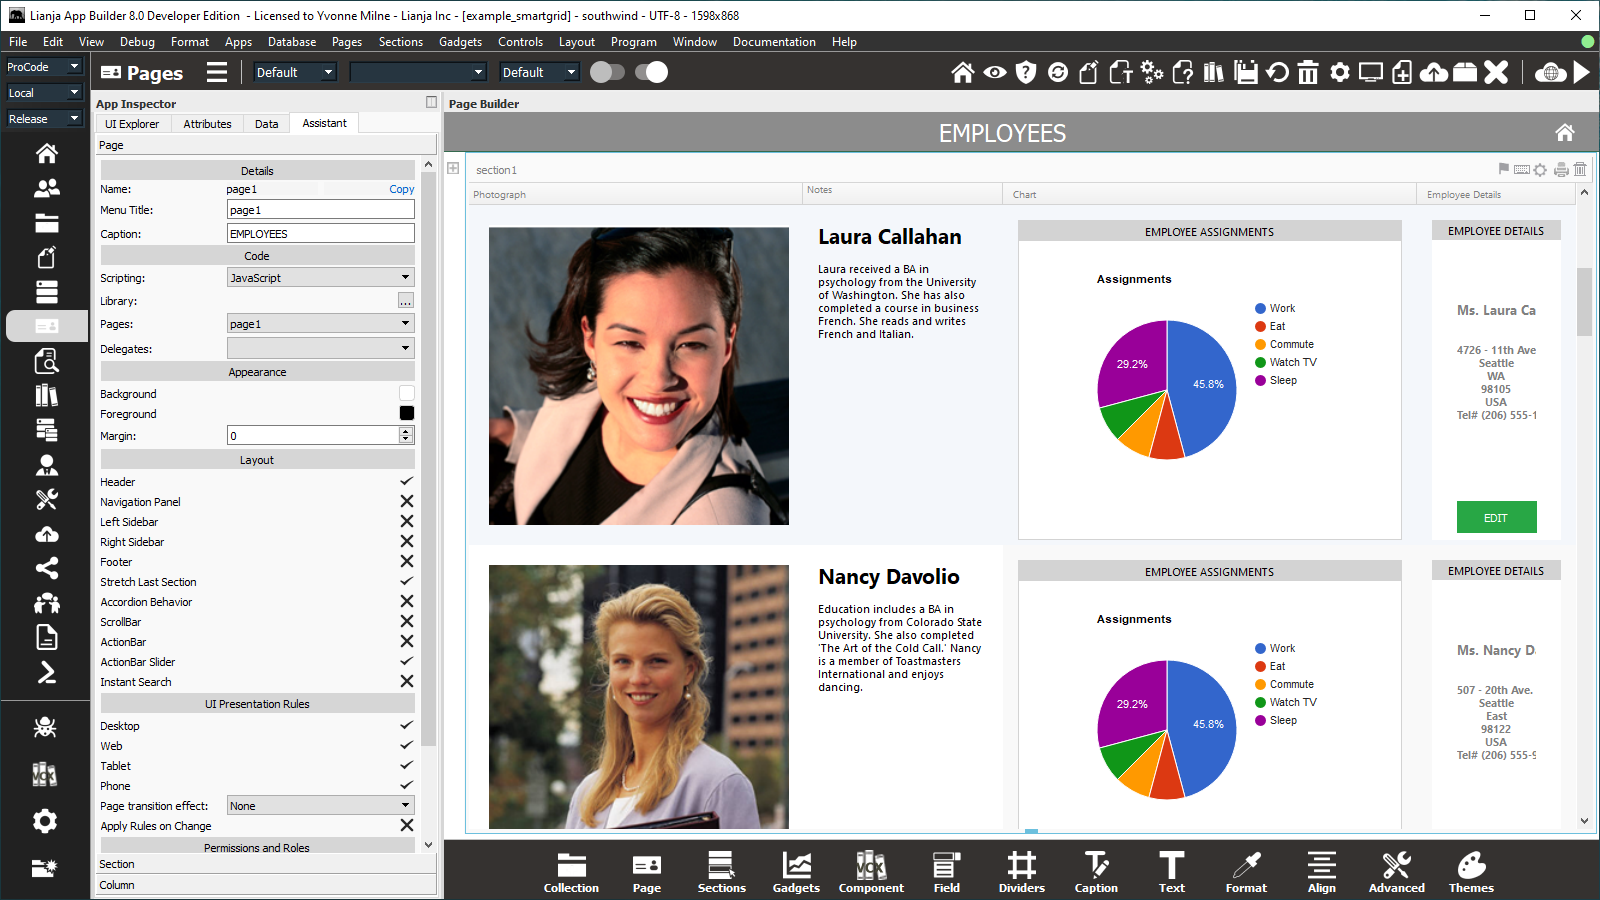Toggle Apply Rules on Change option
1600x900 pixels.
(x=406, y=826)
